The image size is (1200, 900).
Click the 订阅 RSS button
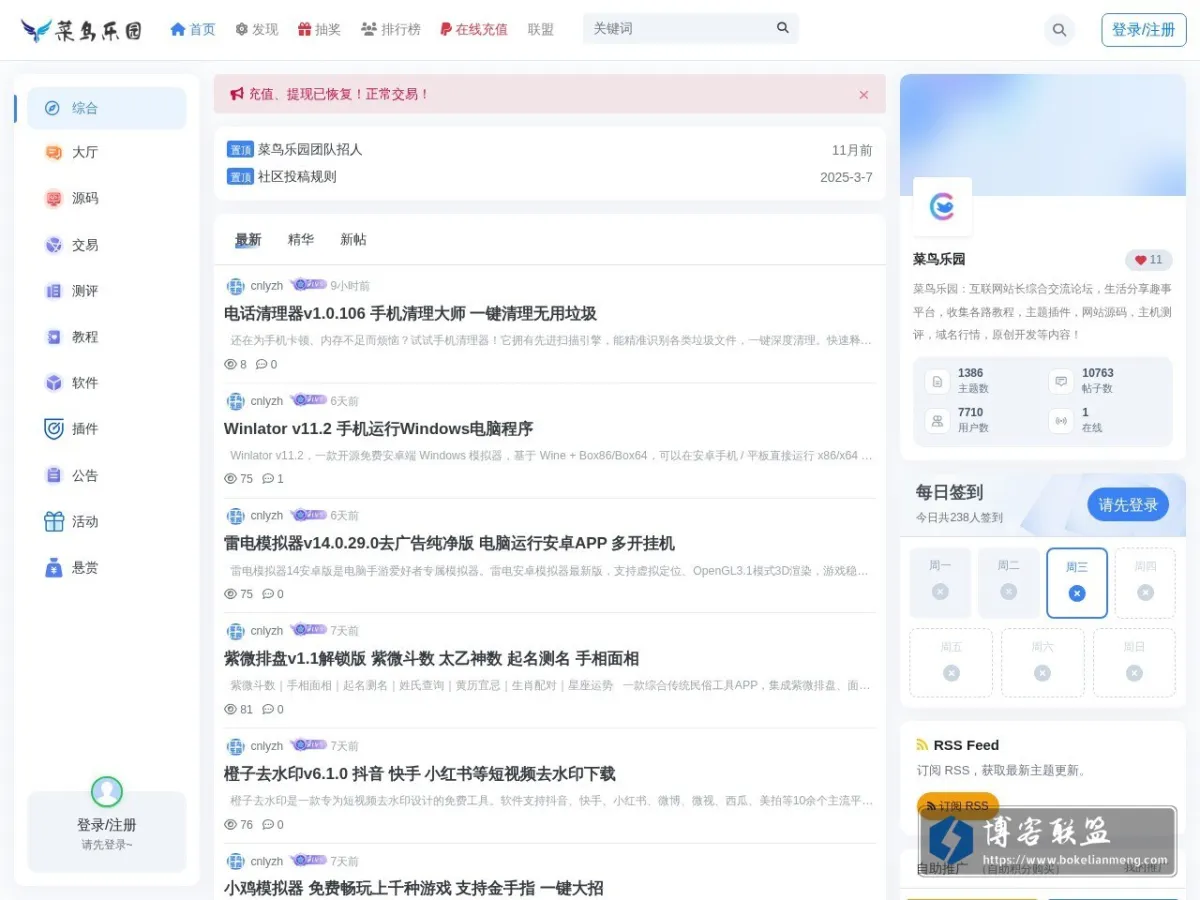(957, 806)
